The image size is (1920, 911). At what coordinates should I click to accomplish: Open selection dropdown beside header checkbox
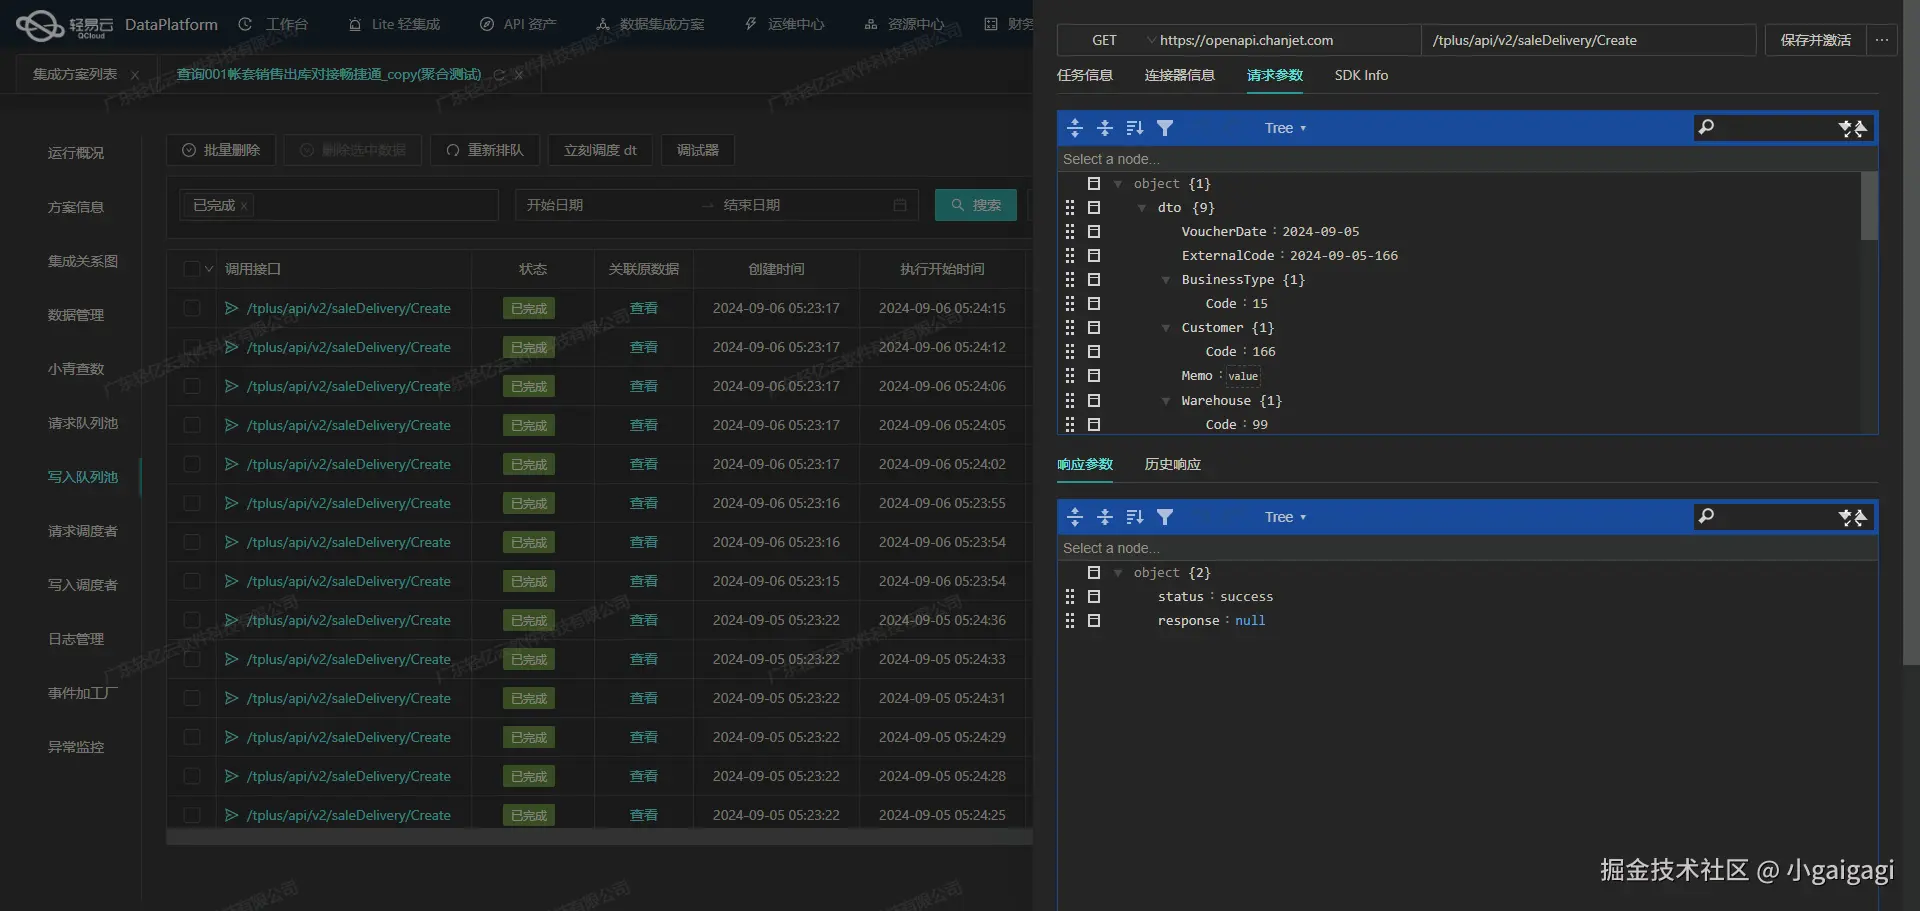coord(209,269)
